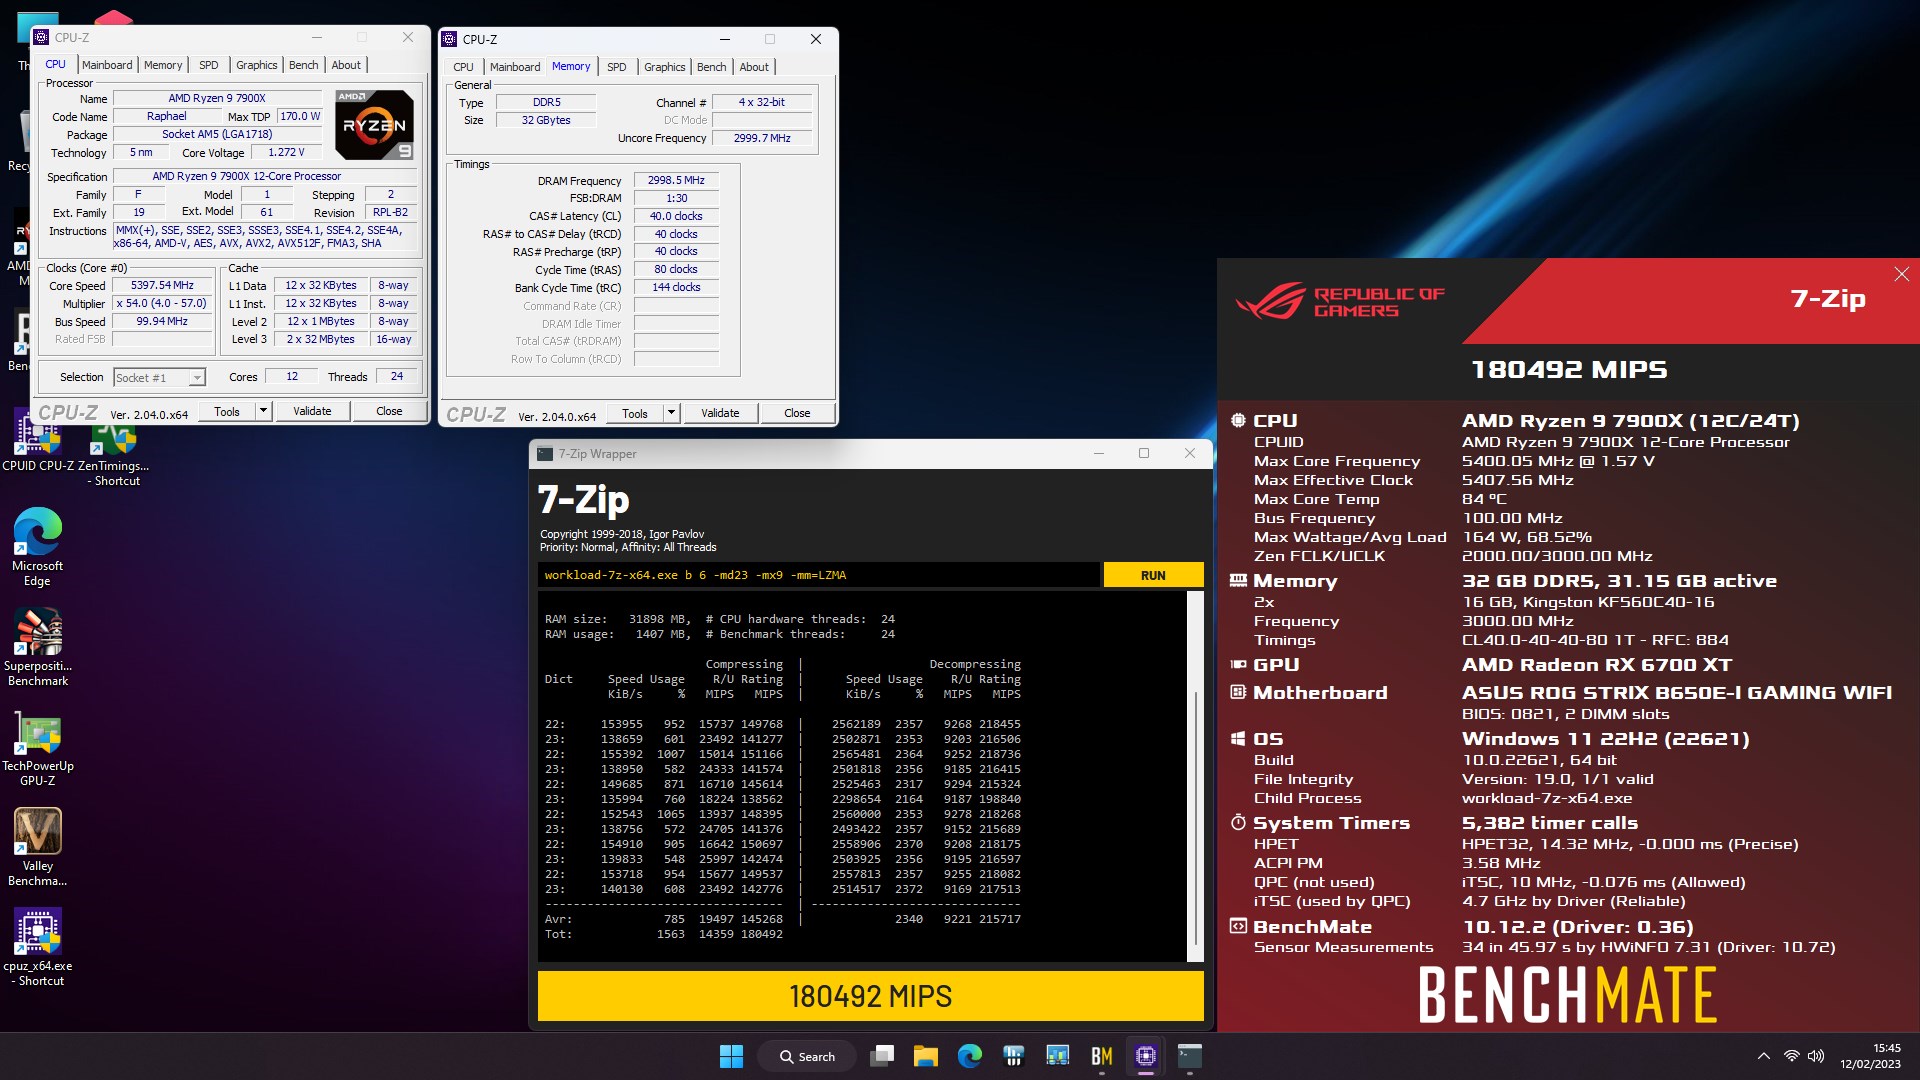Open Graphics tab in right CPU-Z window

664,67
